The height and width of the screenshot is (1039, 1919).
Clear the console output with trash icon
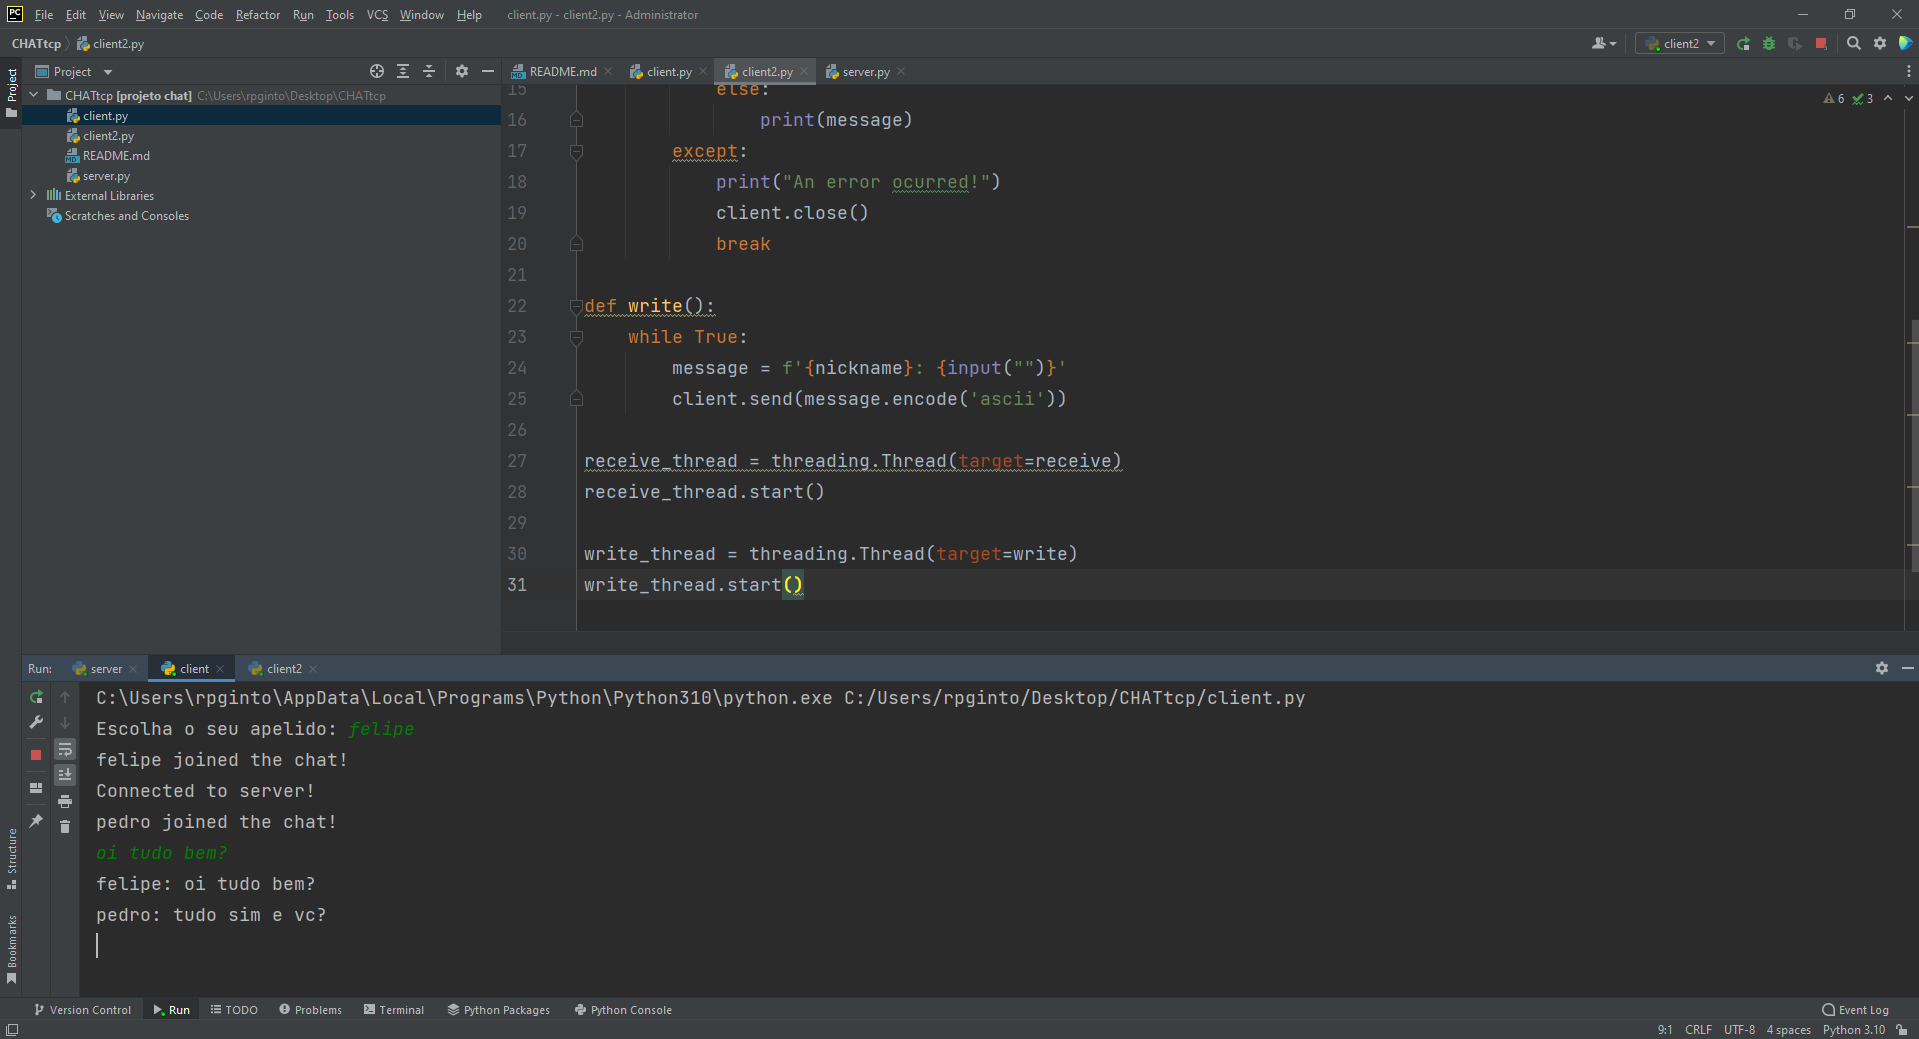pyautogui.click(x=65, y=827)
